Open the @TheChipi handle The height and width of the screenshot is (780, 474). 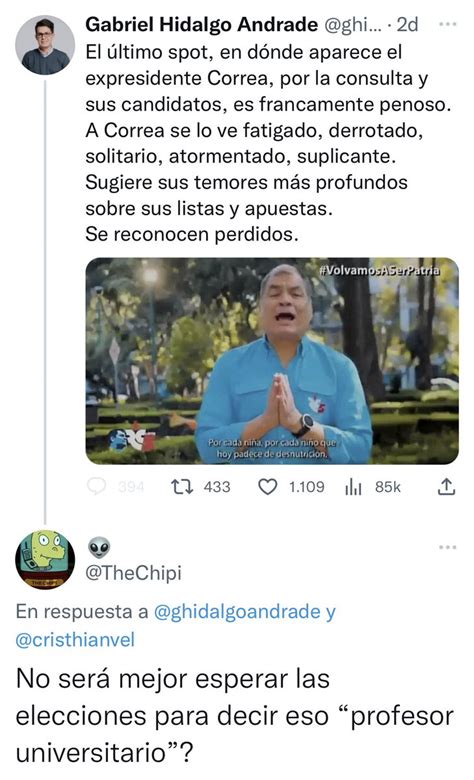(x=133, y=573)
